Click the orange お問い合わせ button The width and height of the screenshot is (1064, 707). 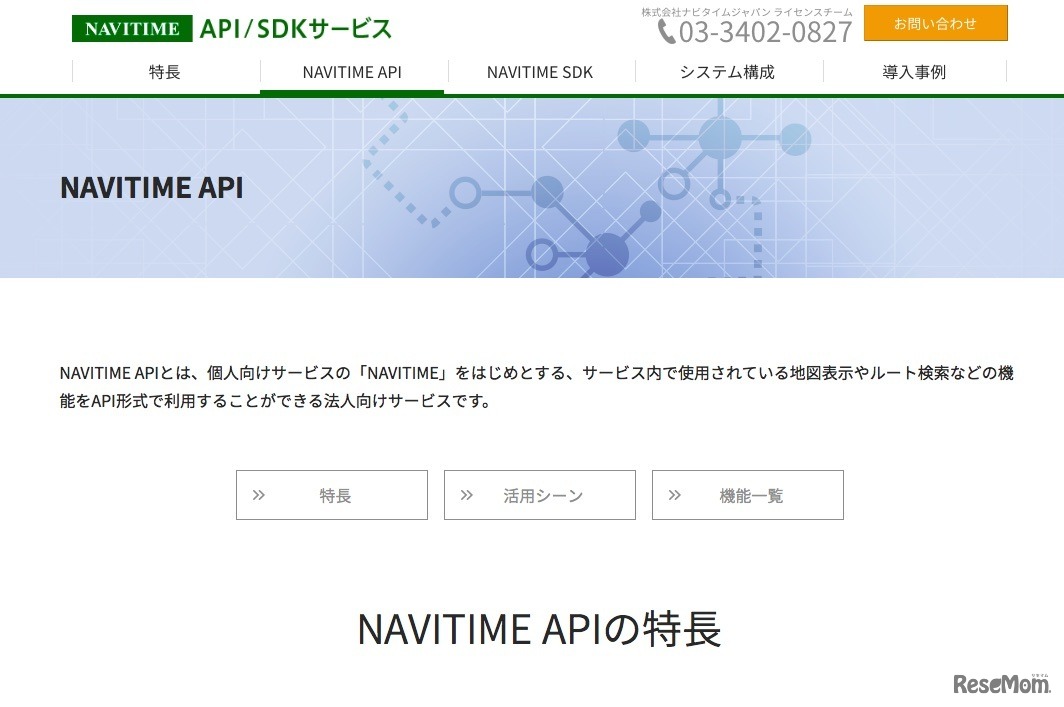935,23
